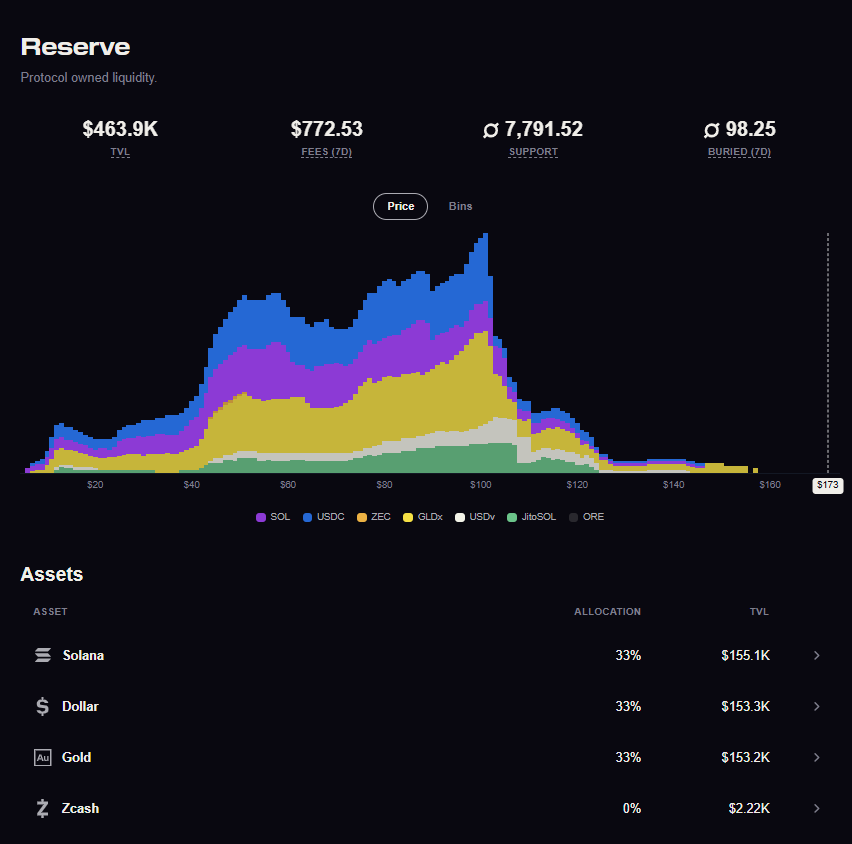
Task: Toggle USDv series in chart legend
Action: [x=475, y=517]
